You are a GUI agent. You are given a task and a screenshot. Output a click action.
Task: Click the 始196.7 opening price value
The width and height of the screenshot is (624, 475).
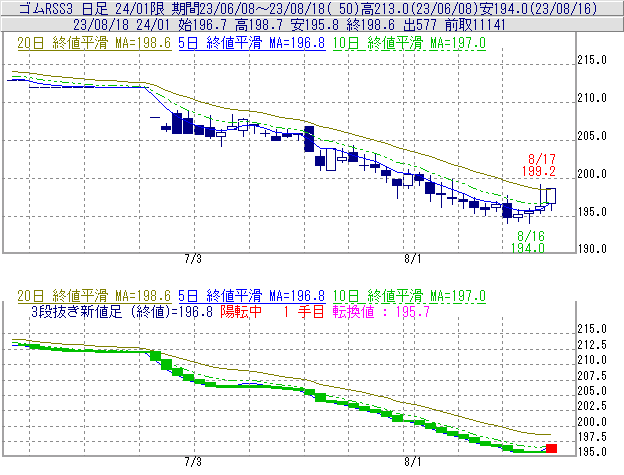(203, 25)
